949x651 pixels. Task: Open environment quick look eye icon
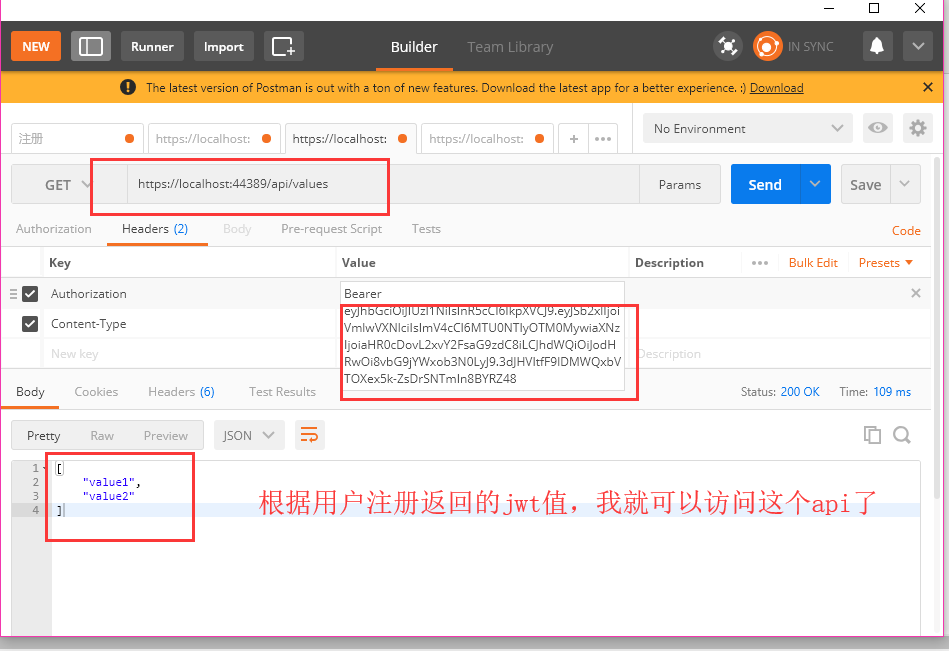click(x=878, y=128)
